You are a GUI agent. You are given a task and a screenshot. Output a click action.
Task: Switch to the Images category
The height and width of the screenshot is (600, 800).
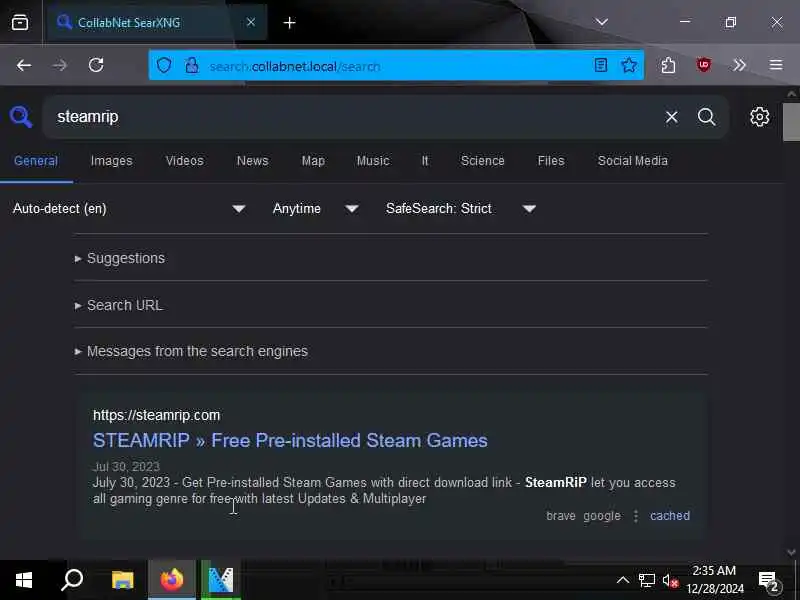point(111,161)
